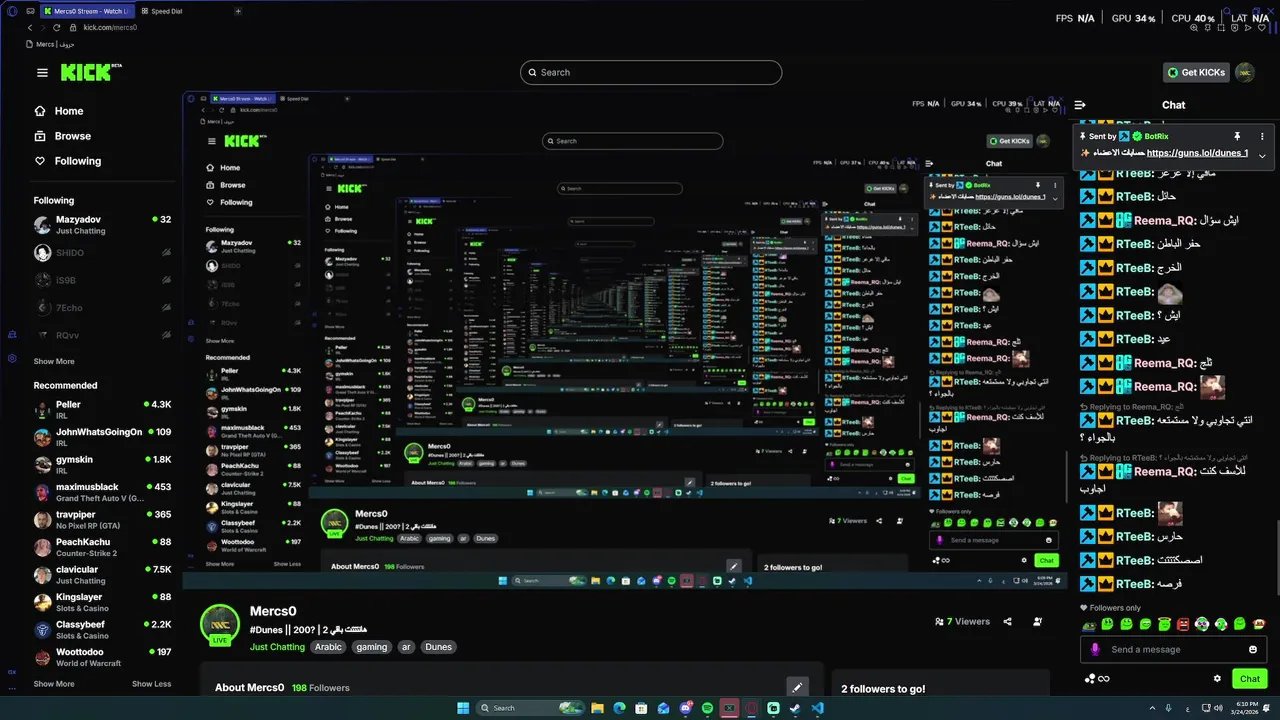Open Visual Studio Code from taskbar
The height and width of the screenshot is (720, 1280).
tap(818, 708)
